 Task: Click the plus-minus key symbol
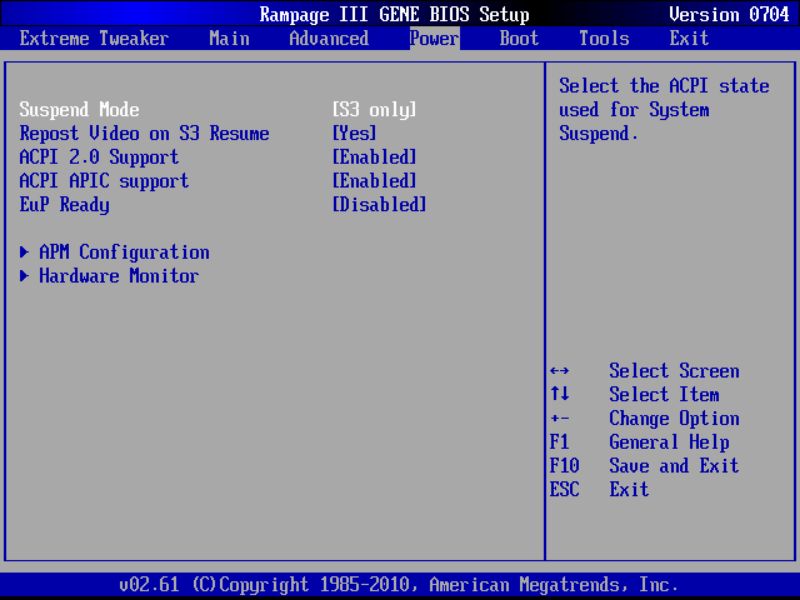click(x=560, y=419)
